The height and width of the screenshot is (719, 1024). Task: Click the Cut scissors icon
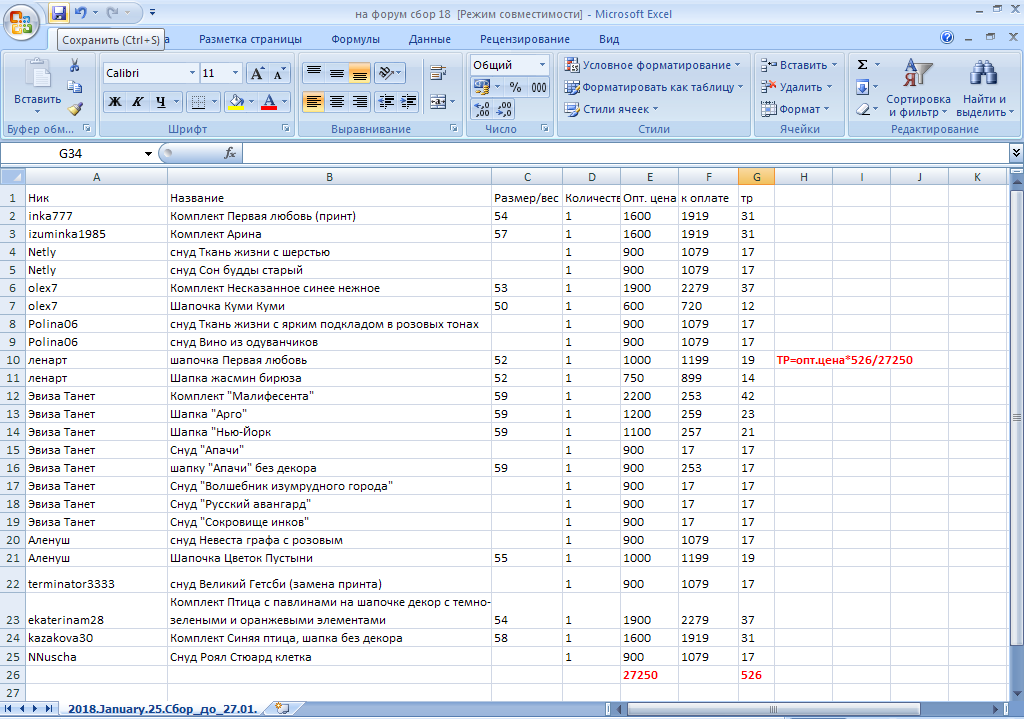[x=75, y=65]
